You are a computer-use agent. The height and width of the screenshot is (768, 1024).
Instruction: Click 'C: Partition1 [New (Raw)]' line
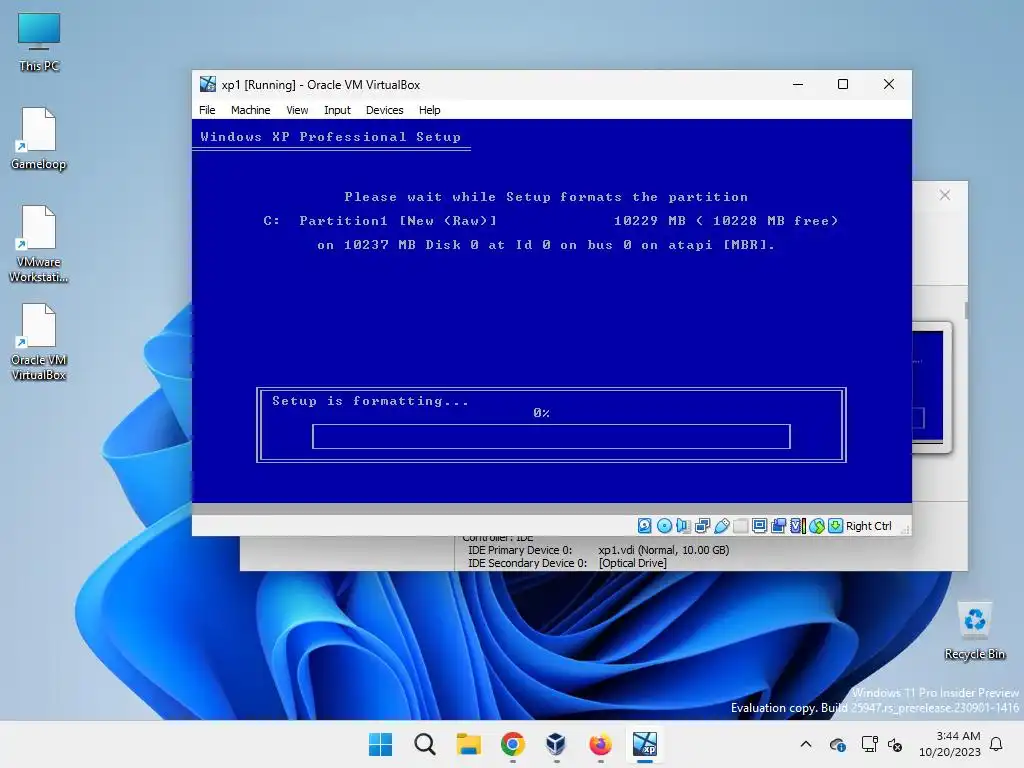tap(380, 221)
